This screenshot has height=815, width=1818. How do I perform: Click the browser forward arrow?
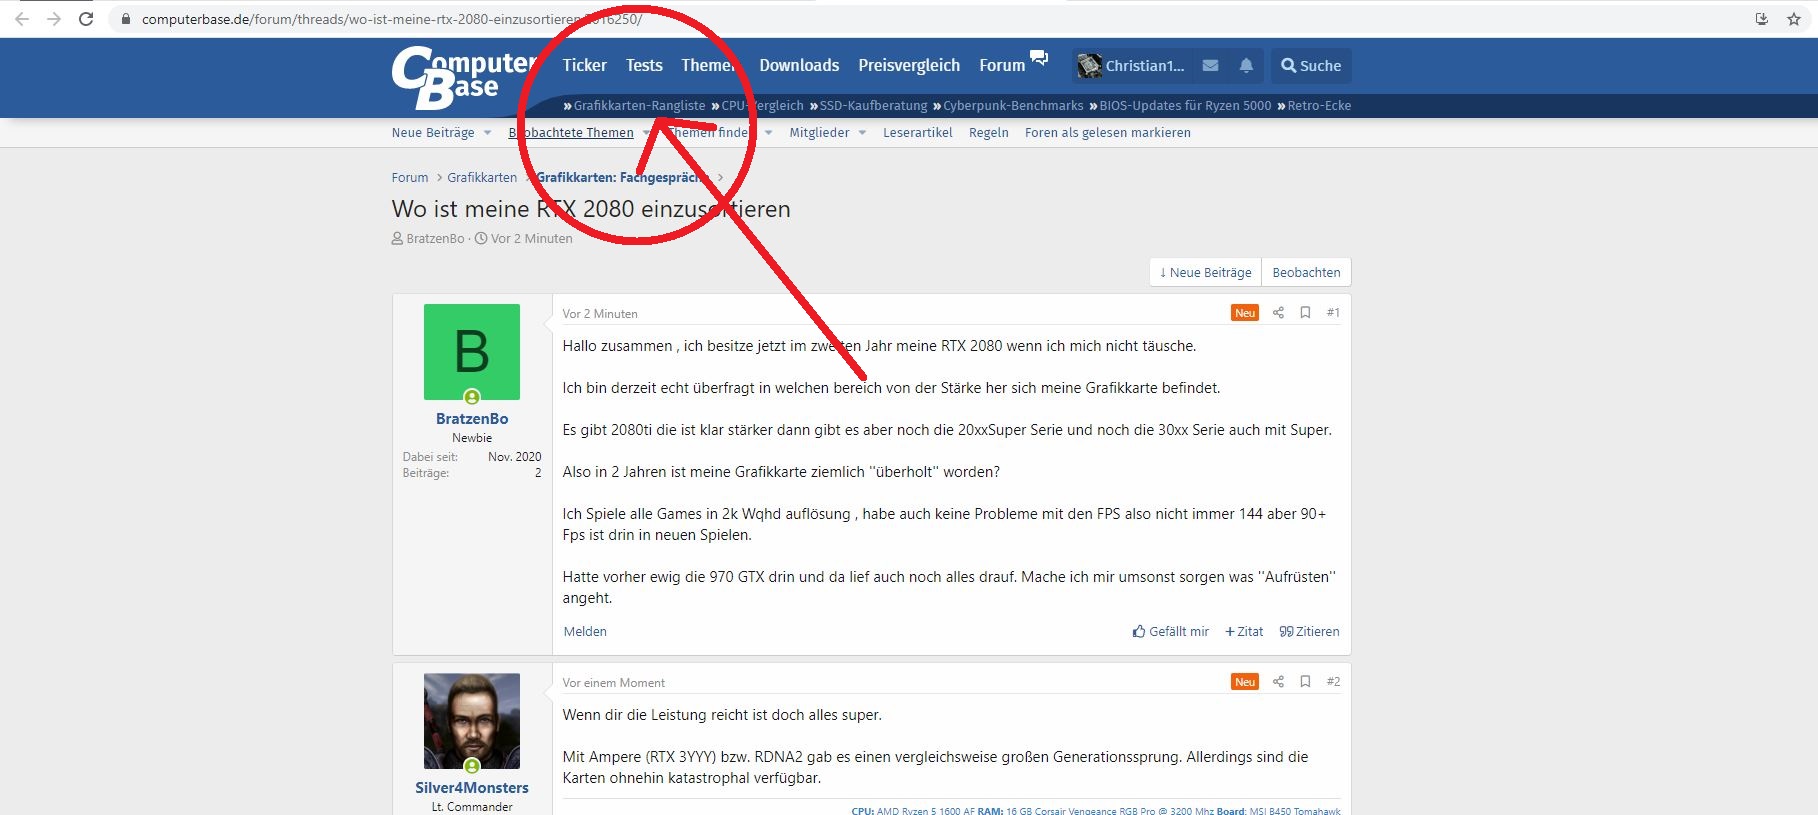(54, 19)
